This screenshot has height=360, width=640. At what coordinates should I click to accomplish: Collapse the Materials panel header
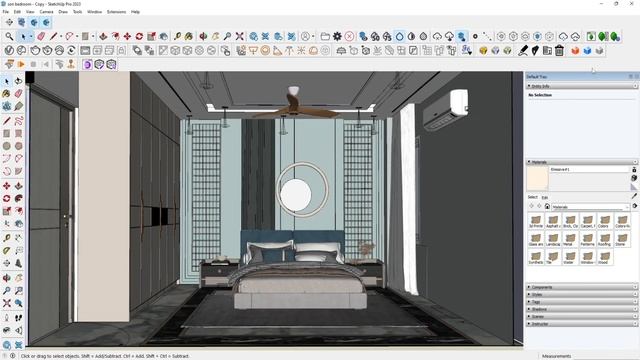[581, 162]
